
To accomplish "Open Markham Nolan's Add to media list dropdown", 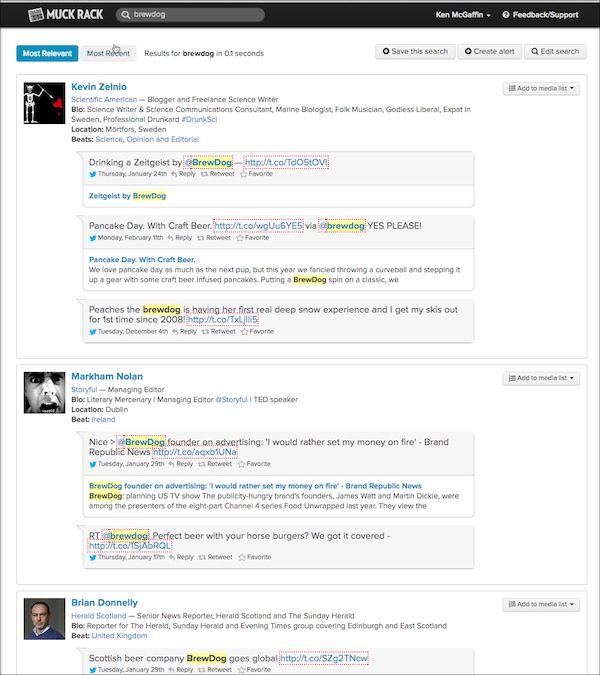I will coord(541,379).
